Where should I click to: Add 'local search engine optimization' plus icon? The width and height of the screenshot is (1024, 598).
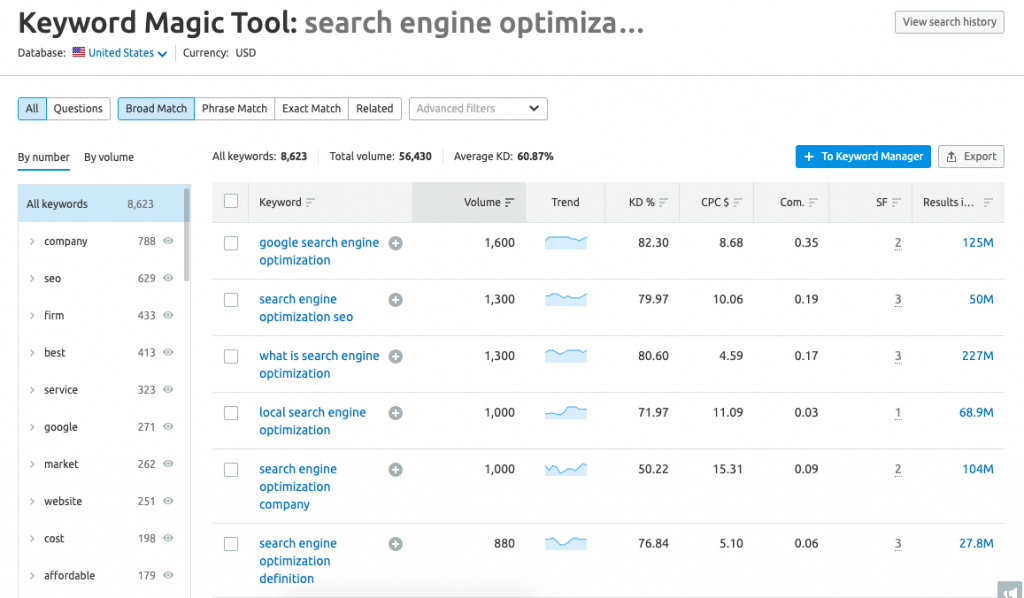(395, 413)
